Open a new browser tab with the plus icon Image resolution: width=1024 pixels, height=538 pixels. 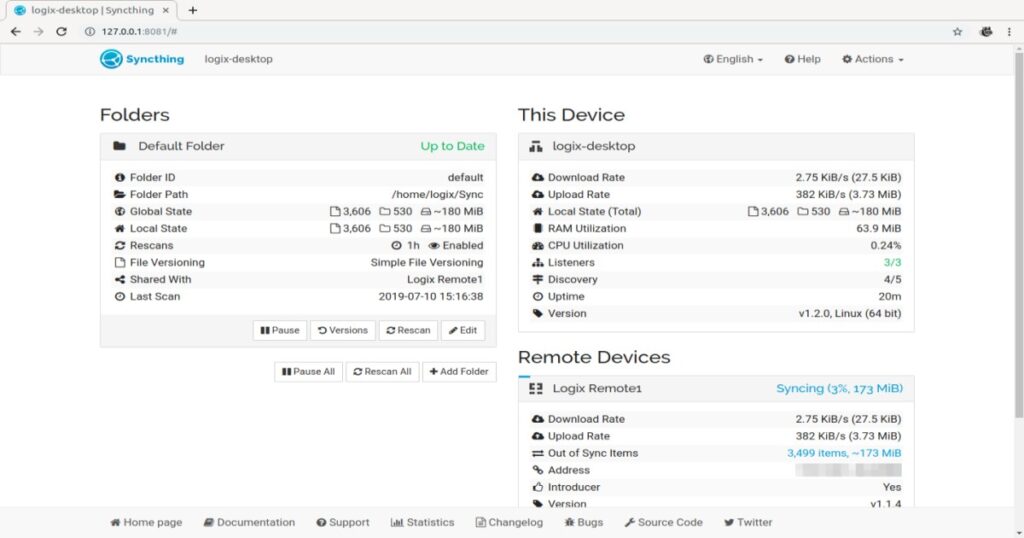(193, 10)
